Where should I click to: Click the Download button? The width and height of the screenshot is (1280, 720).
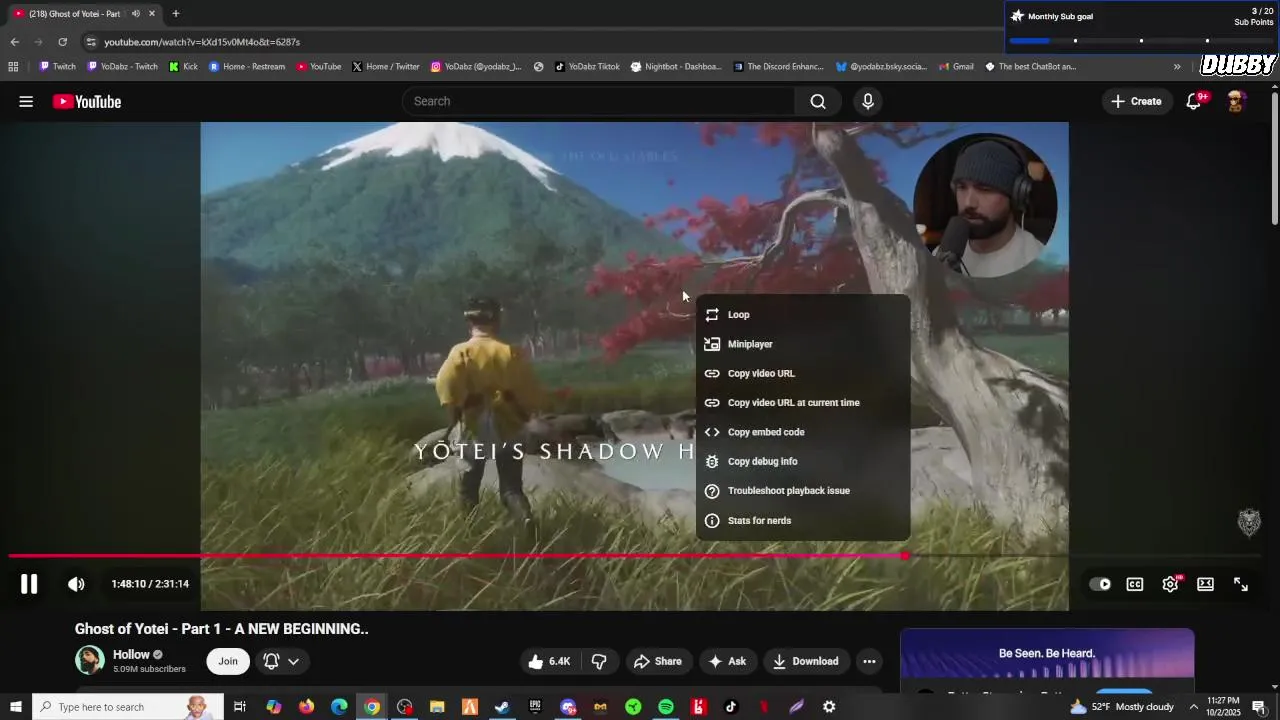(806, 661)
